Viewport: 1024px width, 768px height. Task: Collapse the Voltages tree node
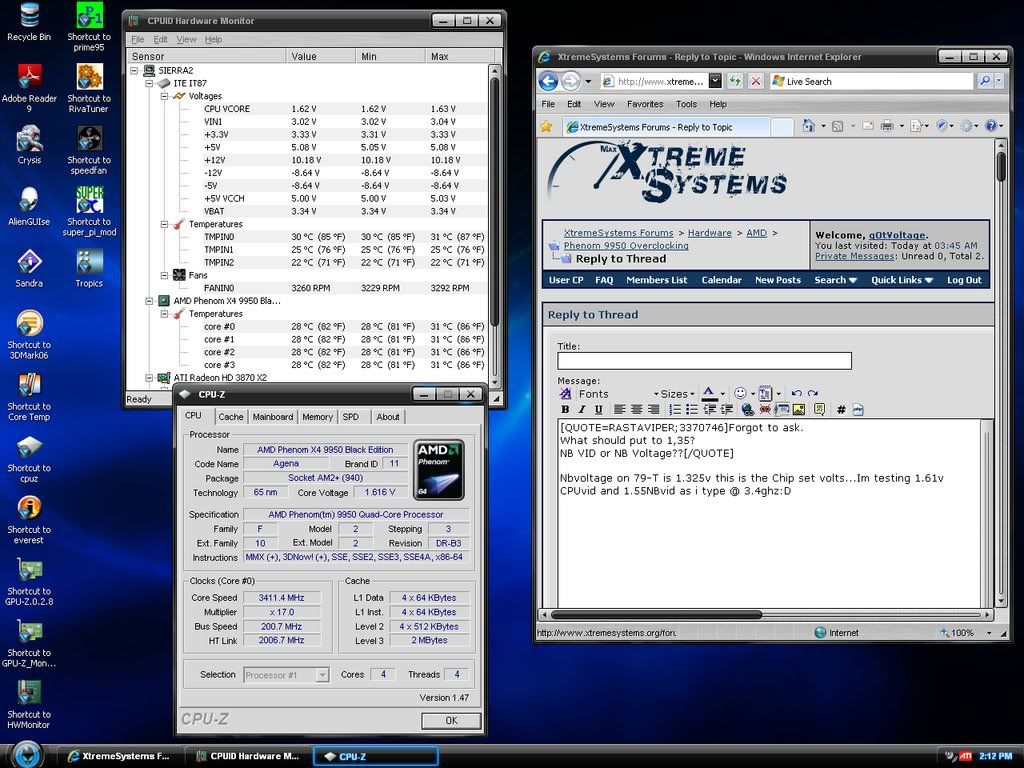tap(165, 96)
